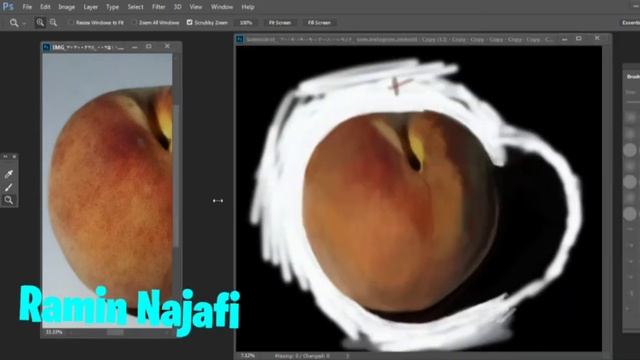This screenshot has width=640, height=360.
Task: Open the Essentials workspace switcher
Action: point(630,23)
